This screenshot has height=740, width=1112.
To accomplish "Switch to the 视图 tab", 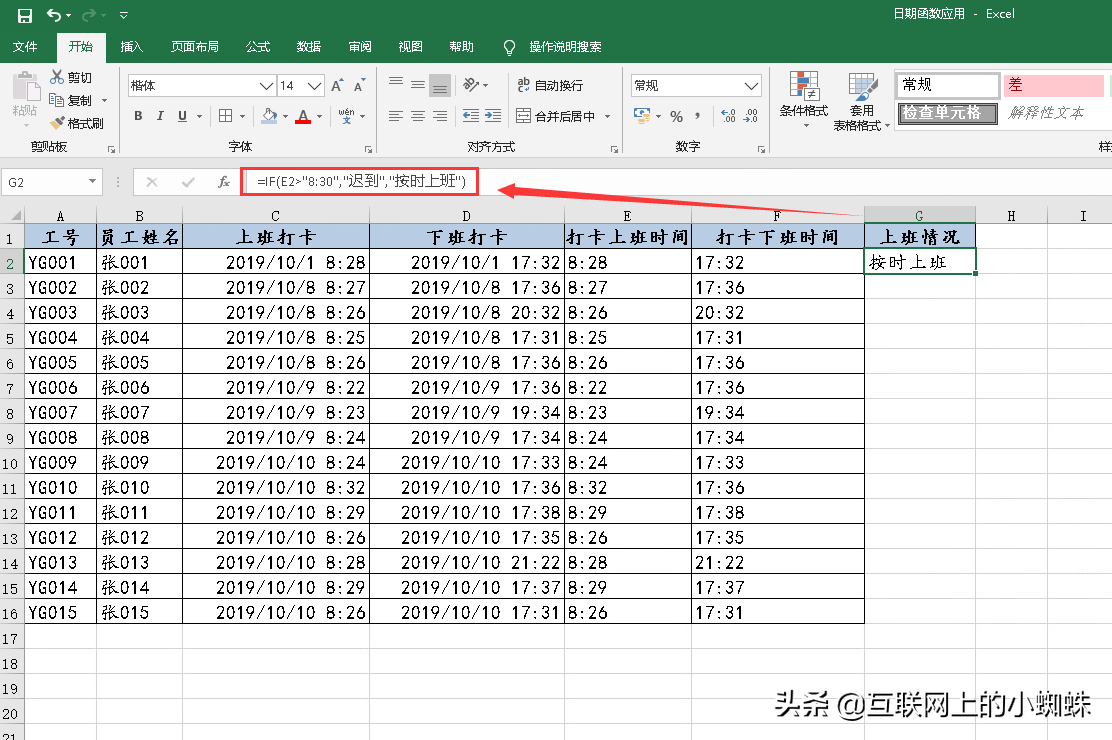I will (411, 47).
